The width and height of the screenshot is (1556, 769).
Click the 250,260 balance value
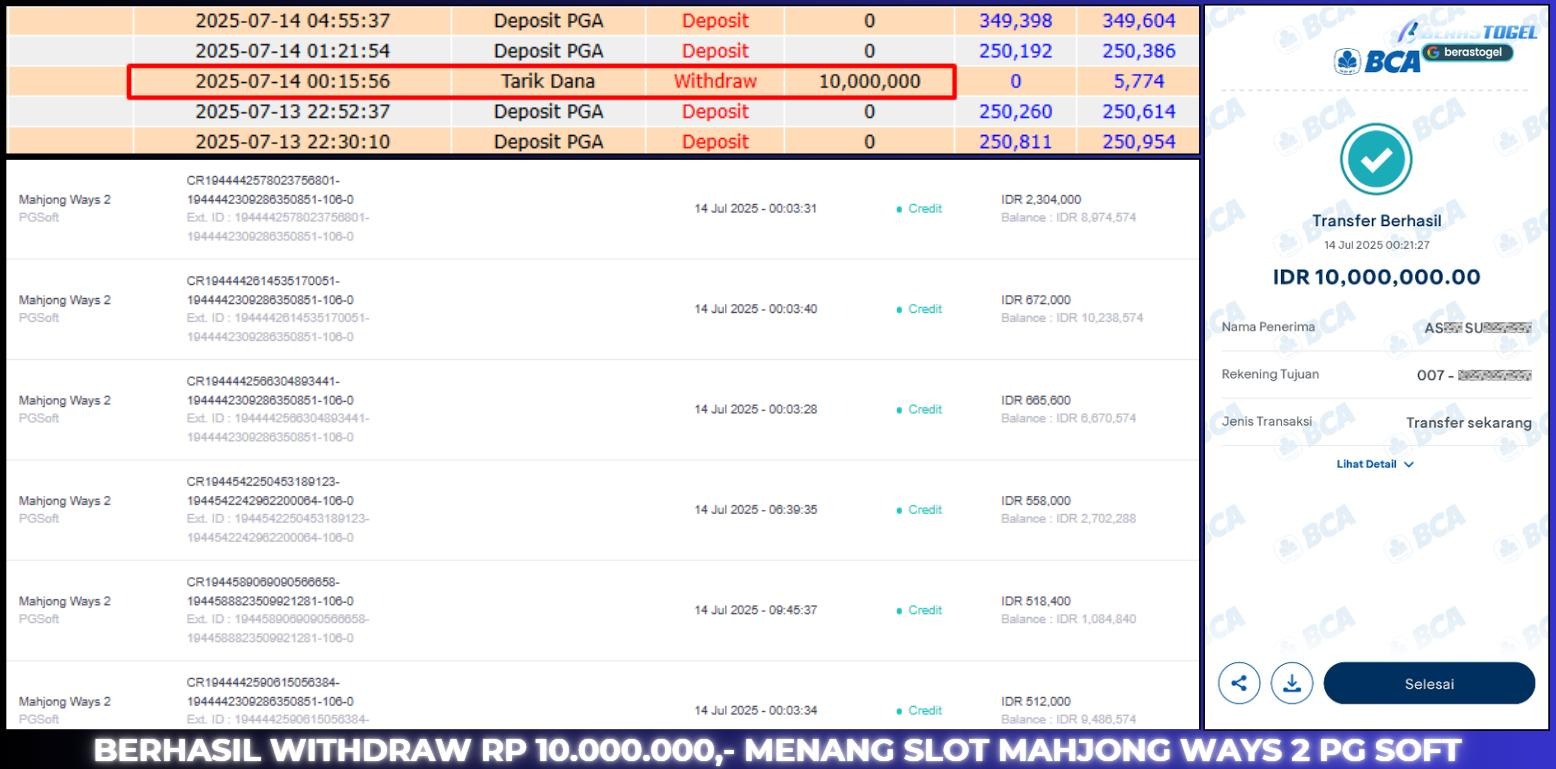tap(1015, 111)
